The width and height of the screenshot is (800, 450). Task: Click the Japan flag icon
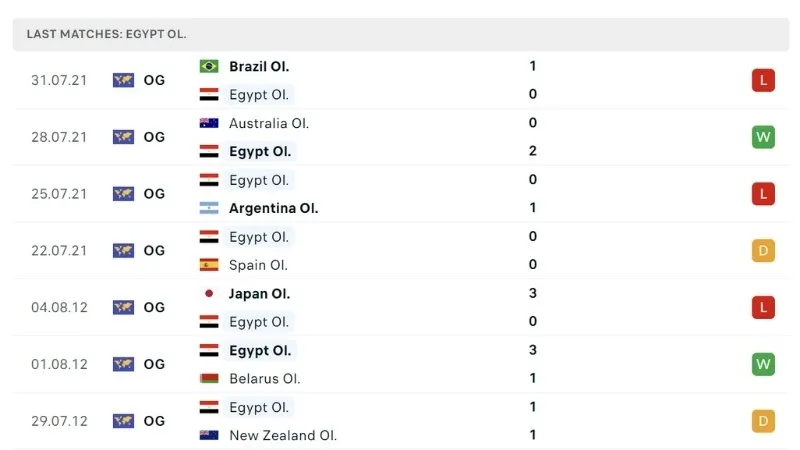pos(209,294)
